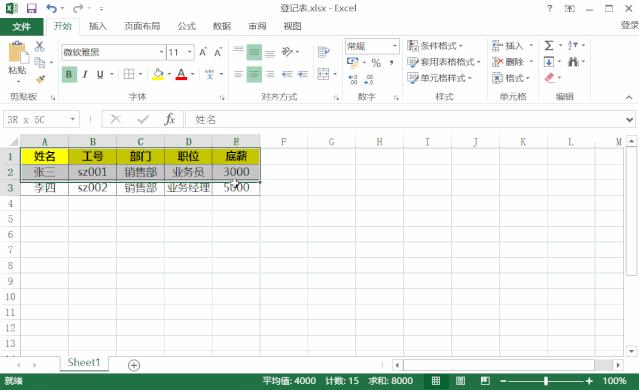Click the Paste clipboard icon

coord(18,53)
